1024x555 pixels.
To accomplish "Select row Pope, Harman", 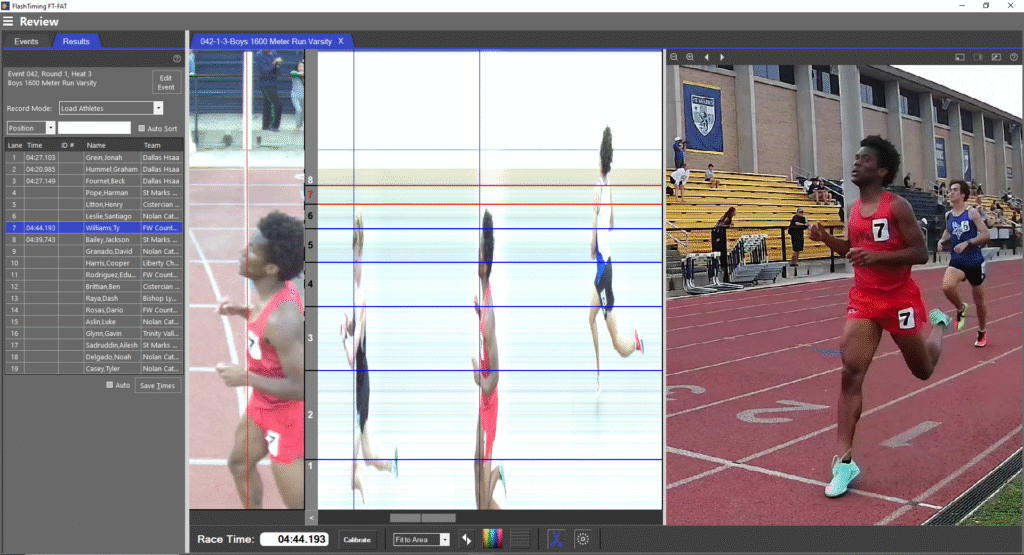I will (x=93, y=193).
